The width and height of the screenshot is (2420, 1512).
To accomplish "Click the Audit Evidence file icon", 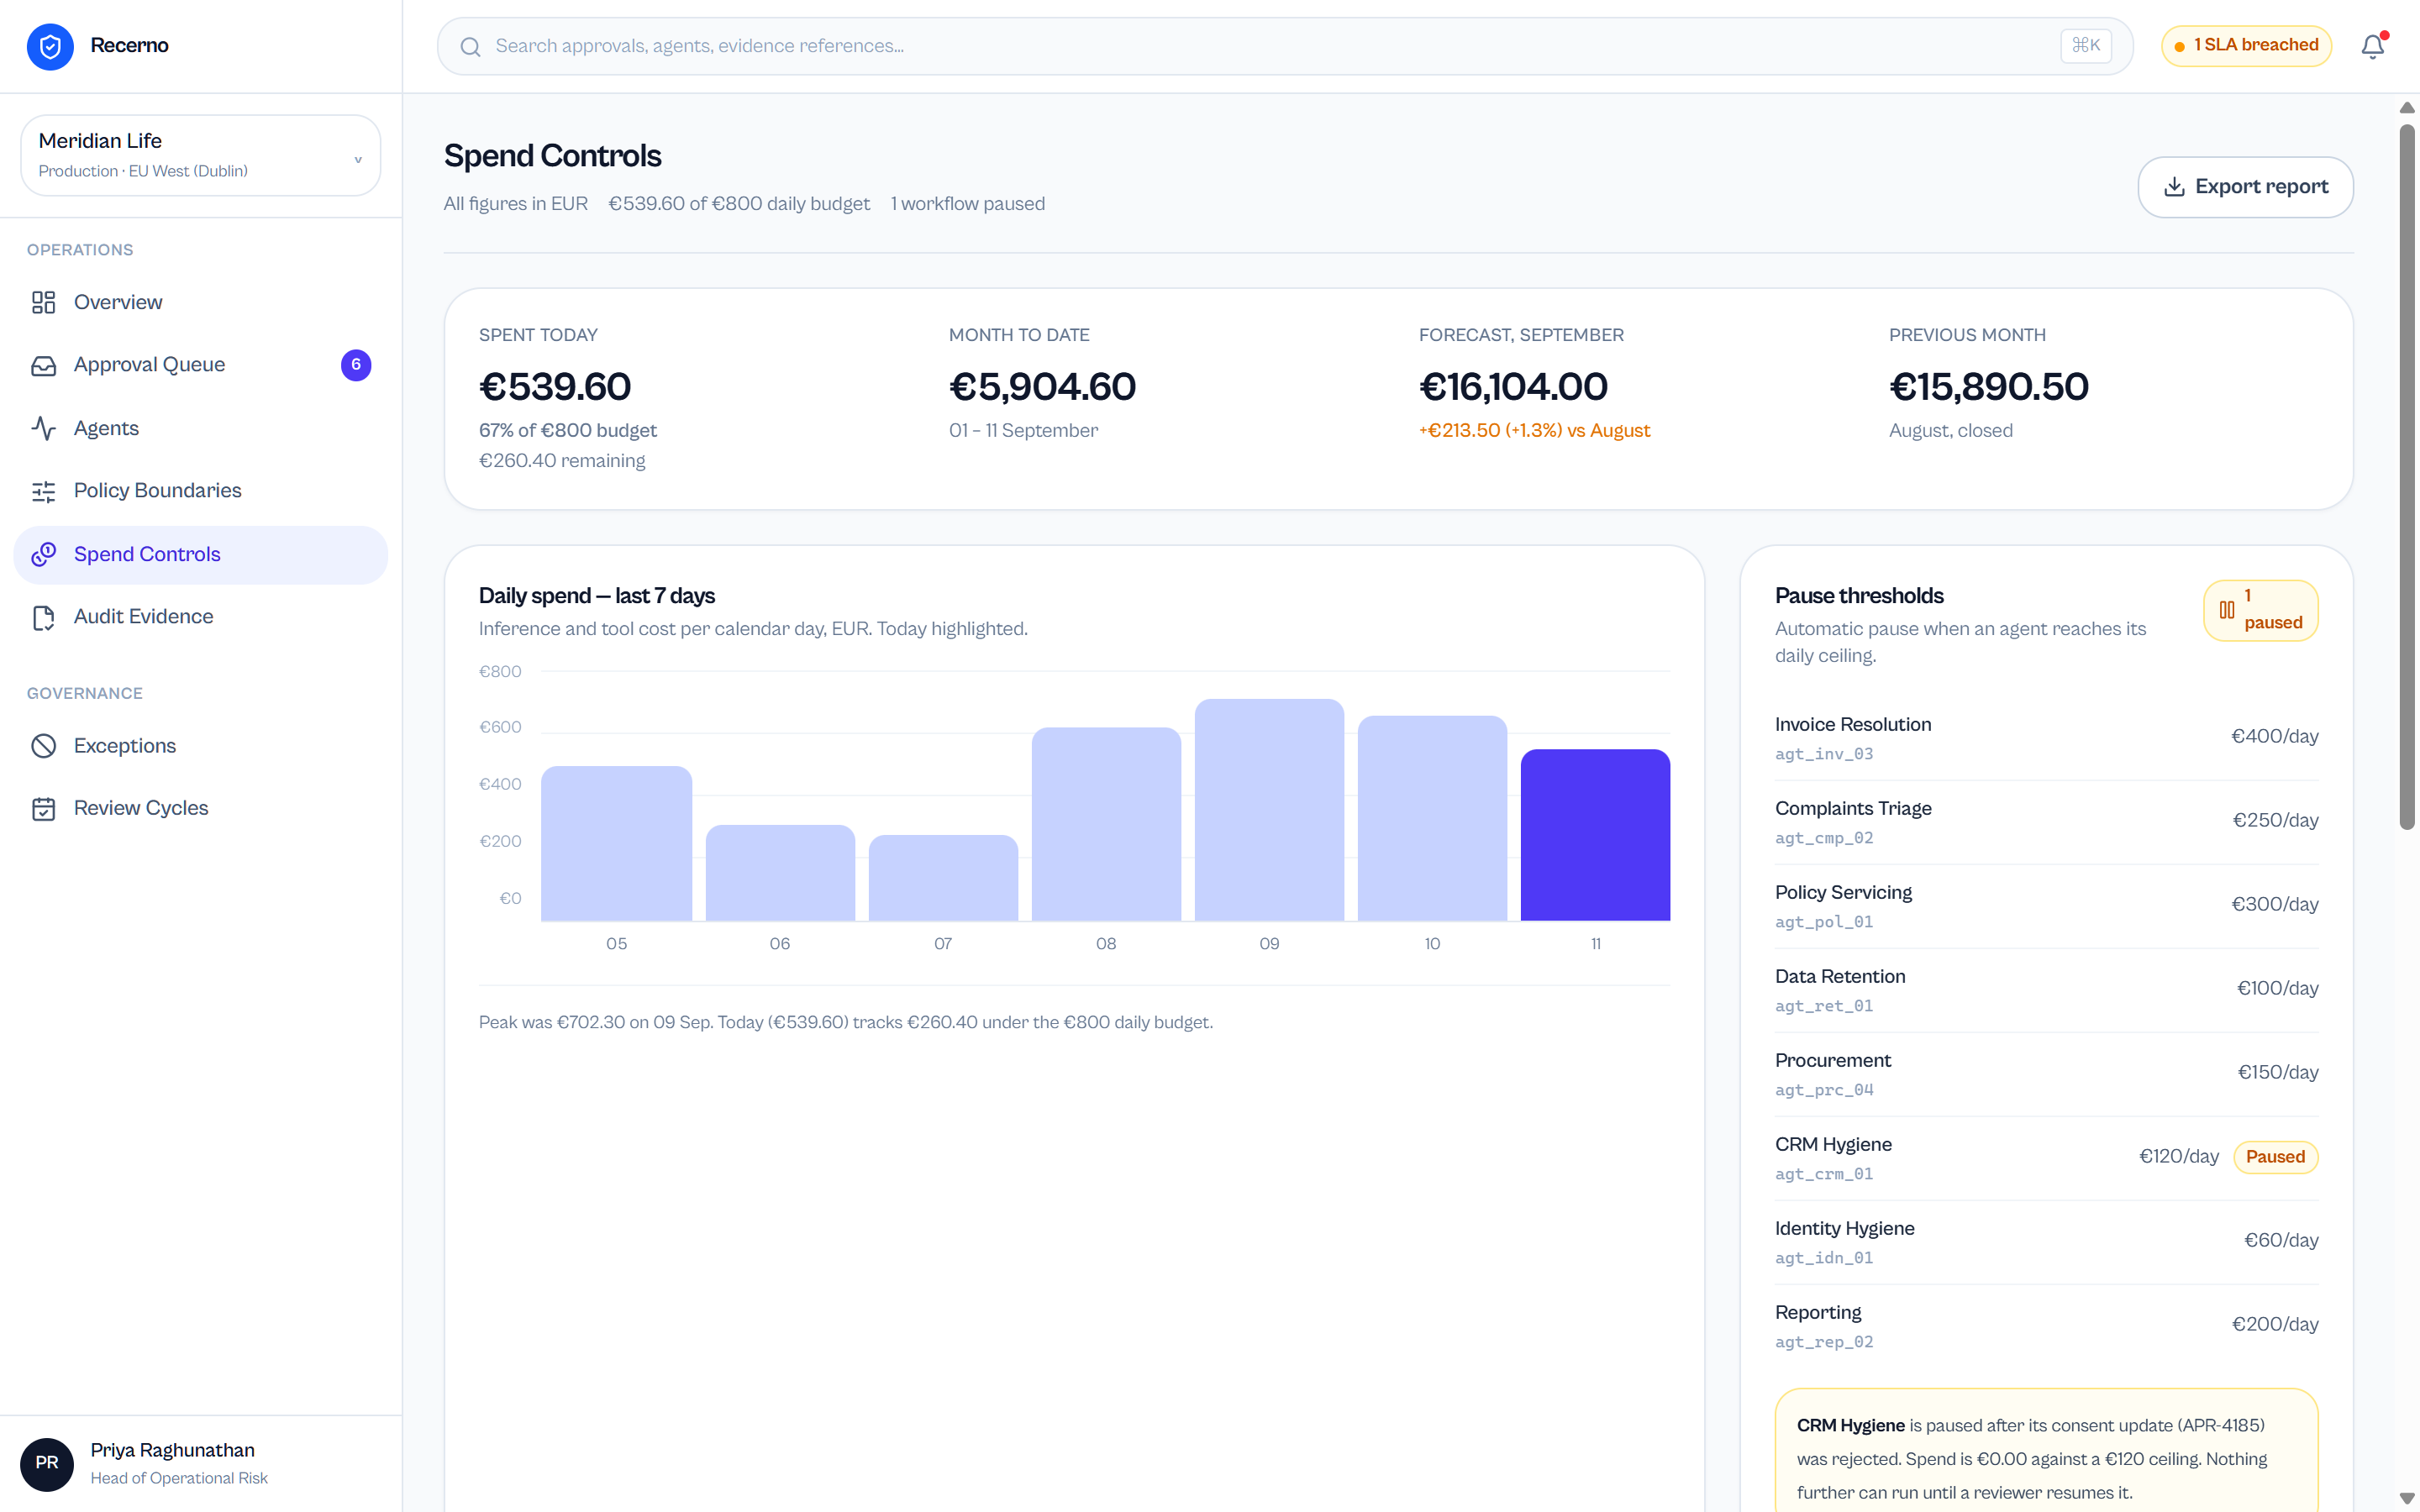I will click(x=43, y=617).
